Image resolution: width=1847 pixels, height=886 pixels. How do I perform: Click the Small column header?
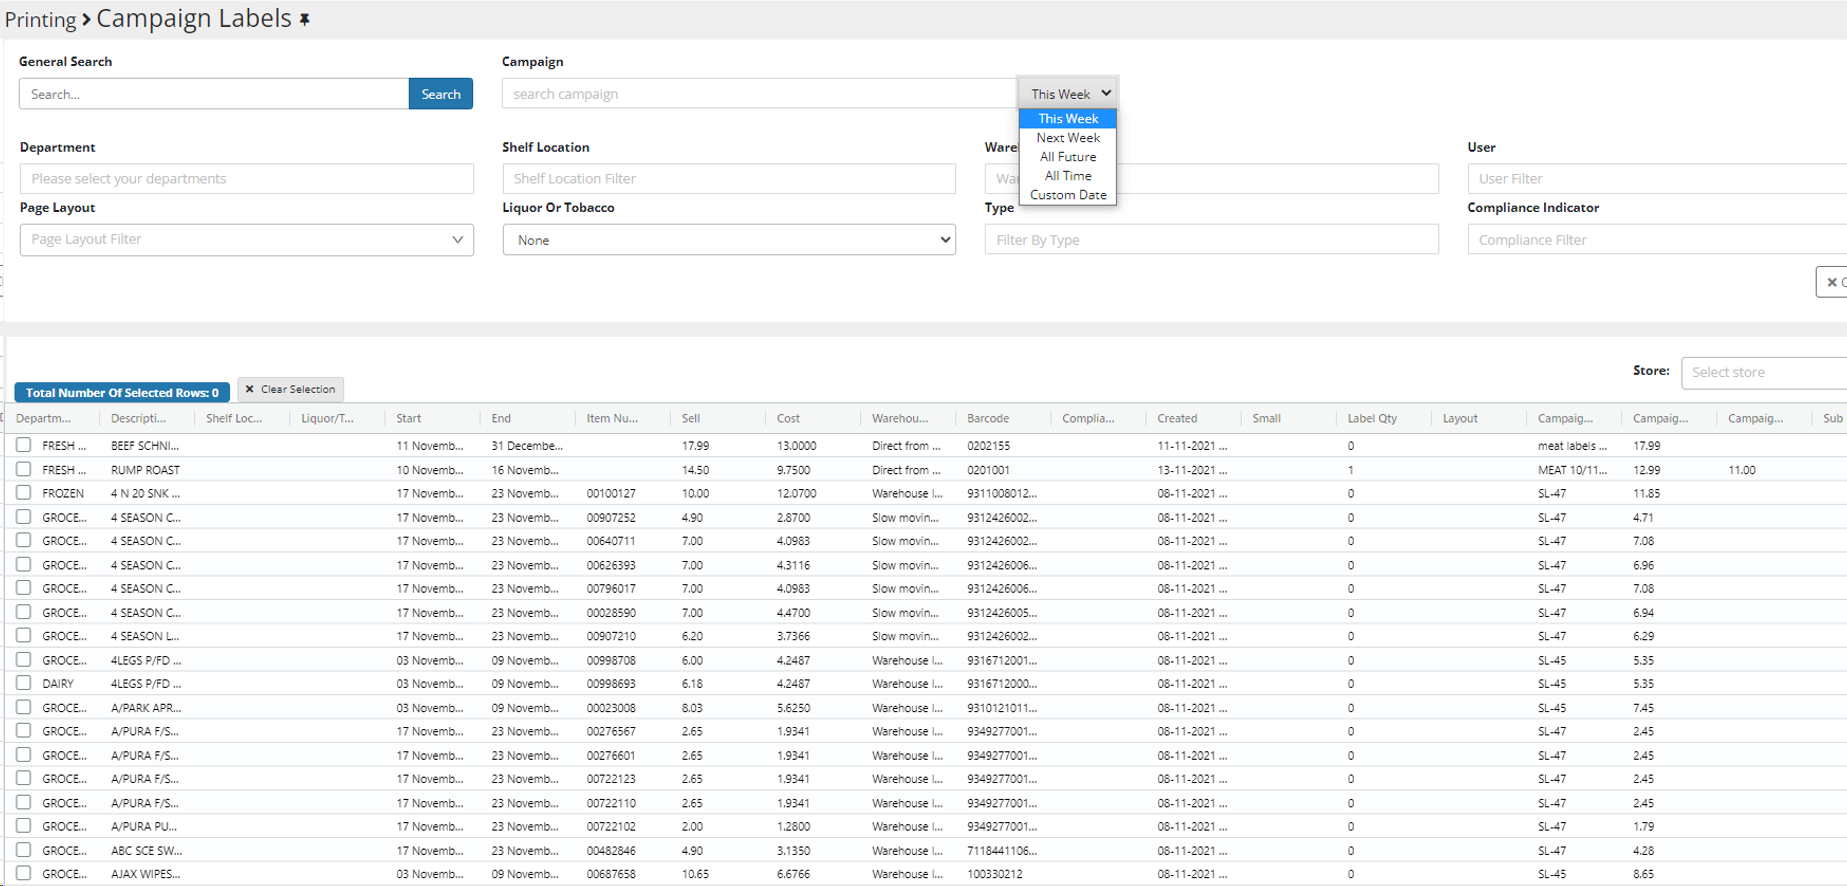[x=1267, y=418]
